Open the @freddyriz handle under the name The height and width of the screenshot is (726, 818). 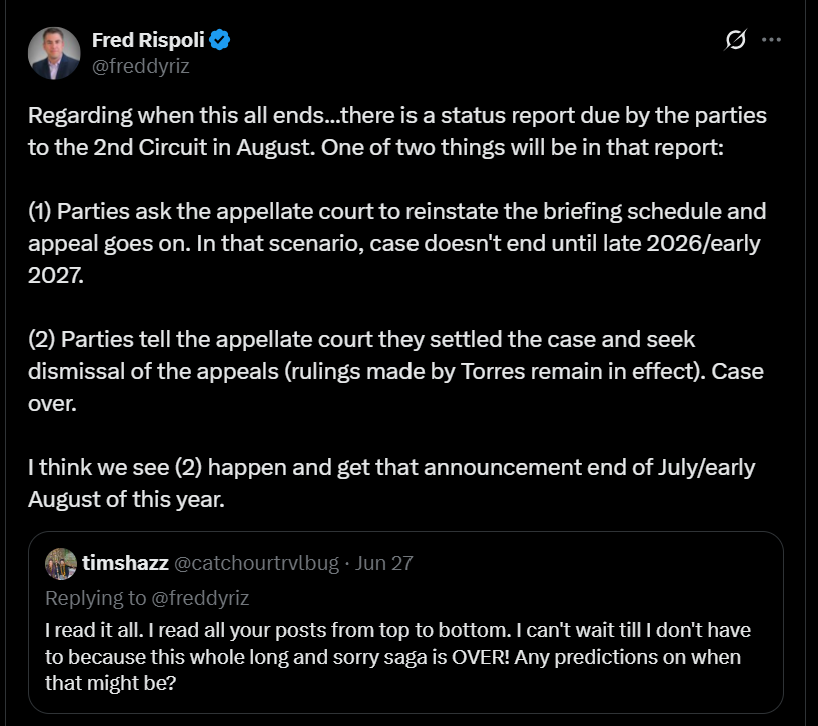pos(140,66)
